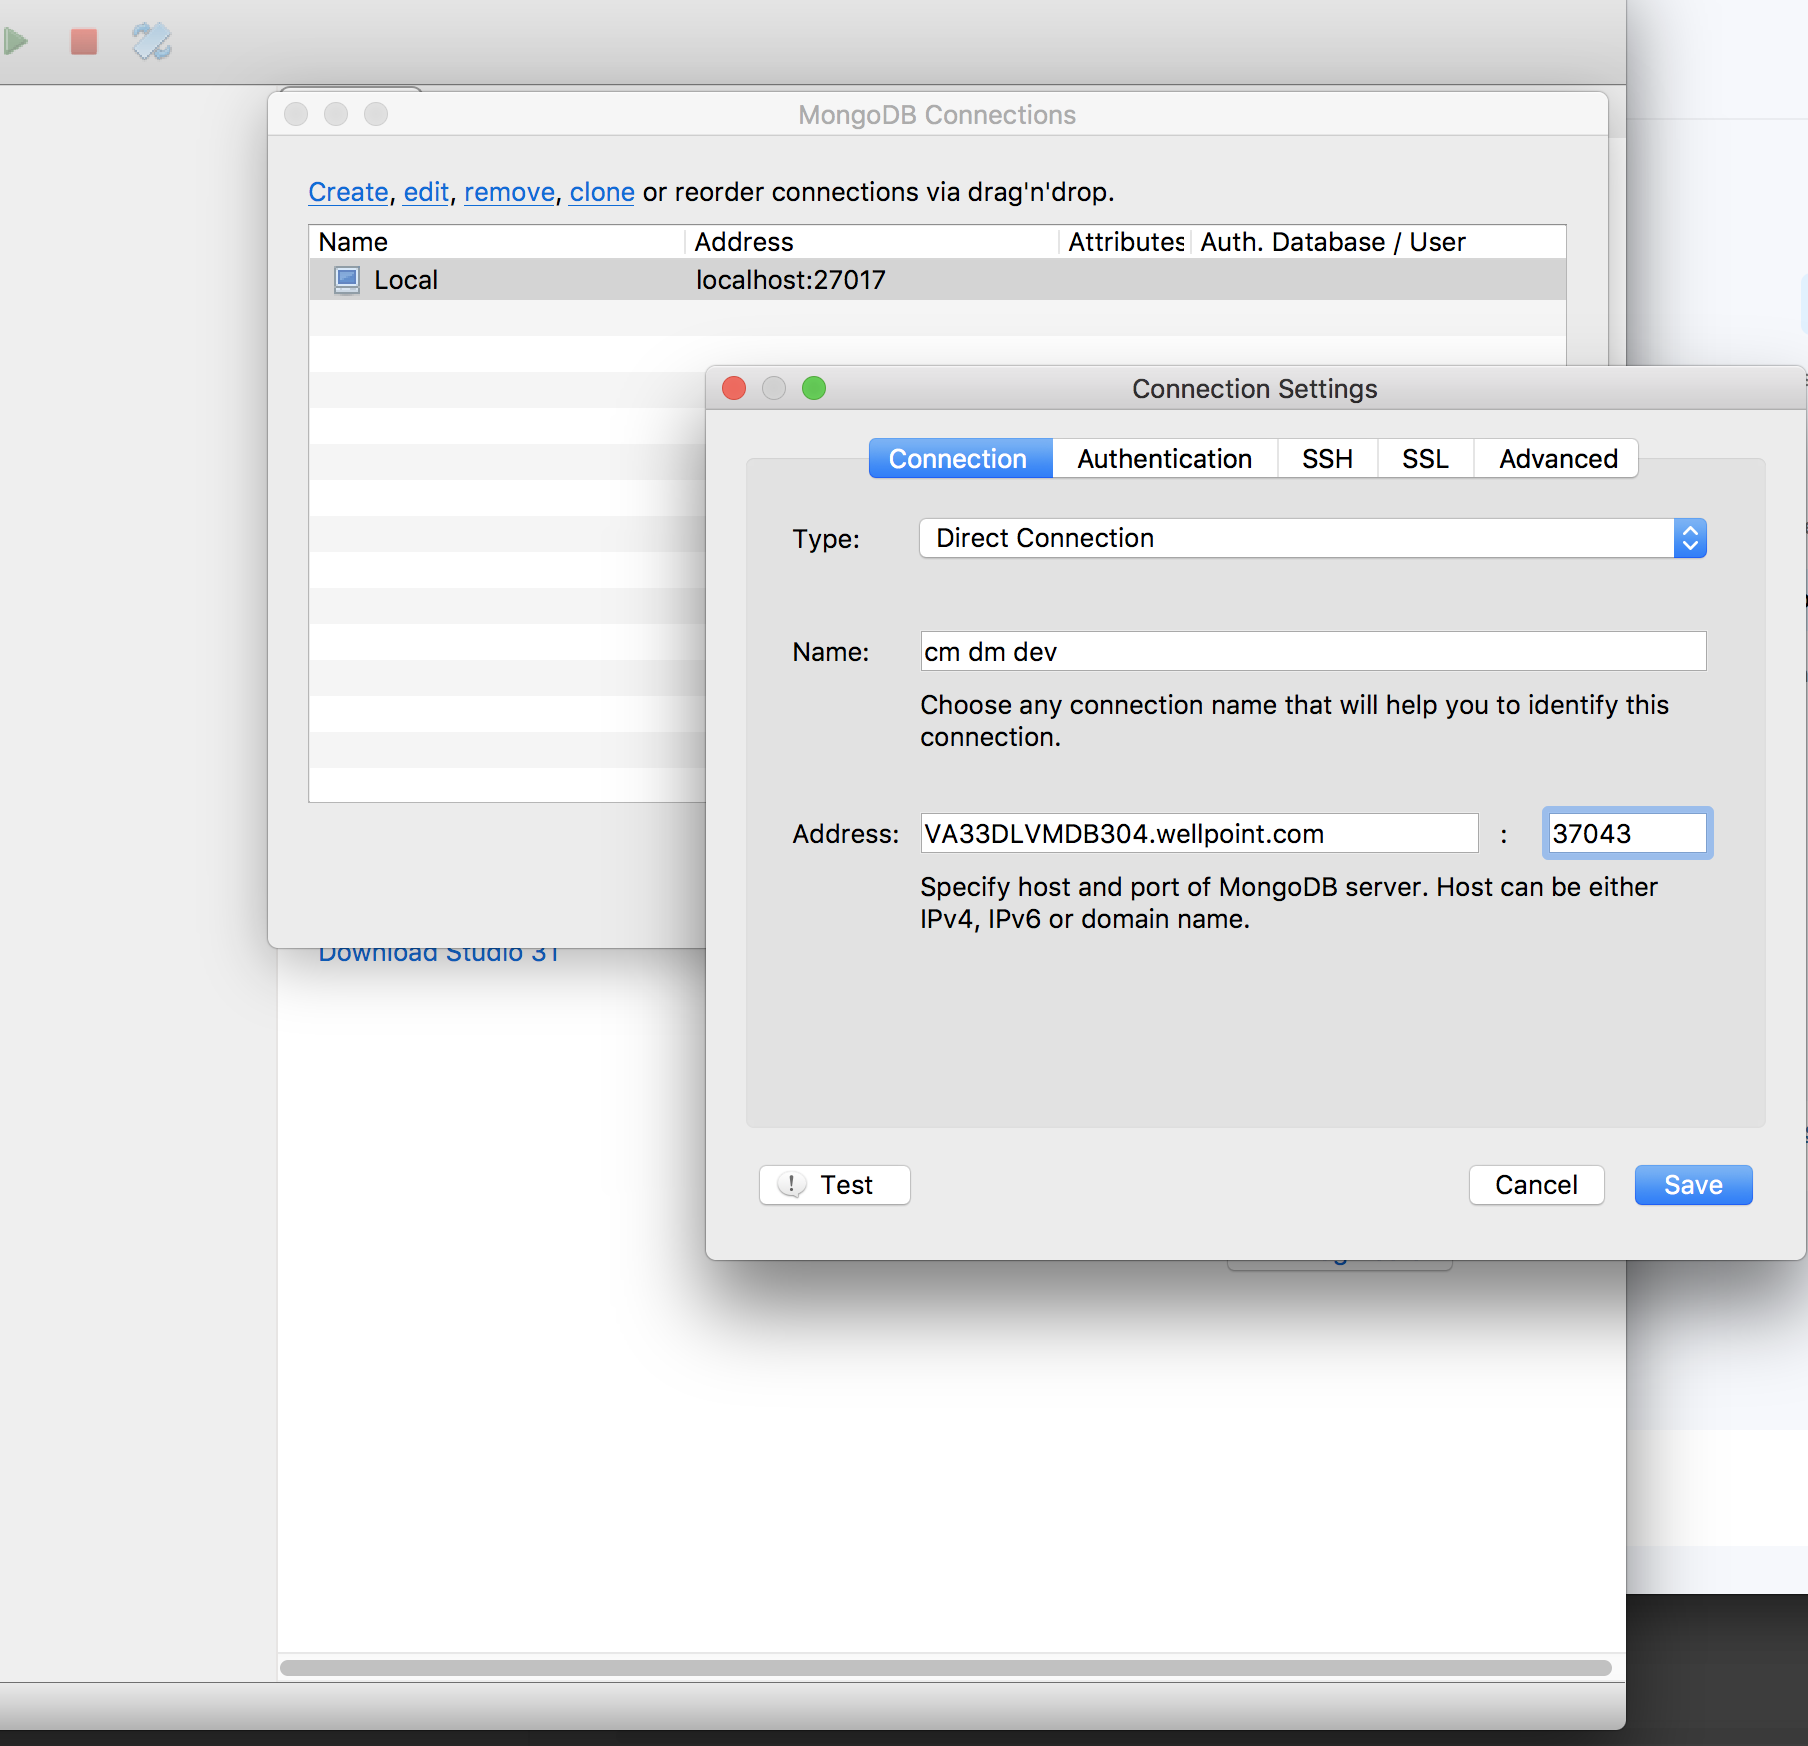Switch to the Connection tab
Screen dimensions: 1808x1746
(x=959, y=459)
